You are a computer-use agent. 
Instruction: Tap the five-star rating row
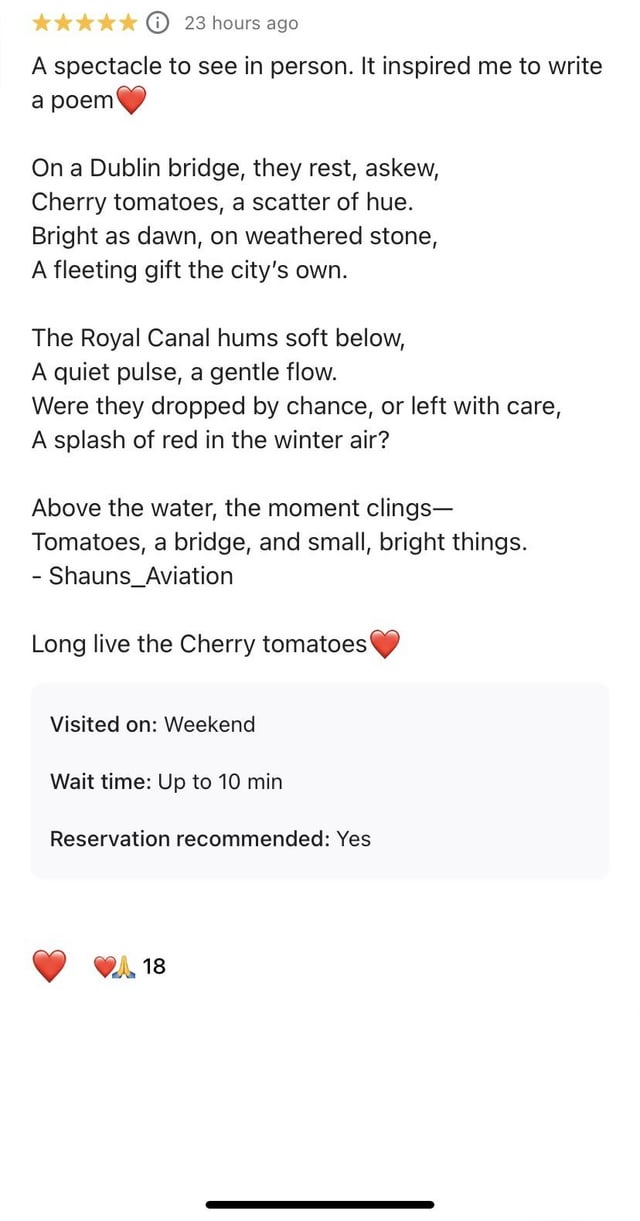pyautogui.click(x=86, y=22)
